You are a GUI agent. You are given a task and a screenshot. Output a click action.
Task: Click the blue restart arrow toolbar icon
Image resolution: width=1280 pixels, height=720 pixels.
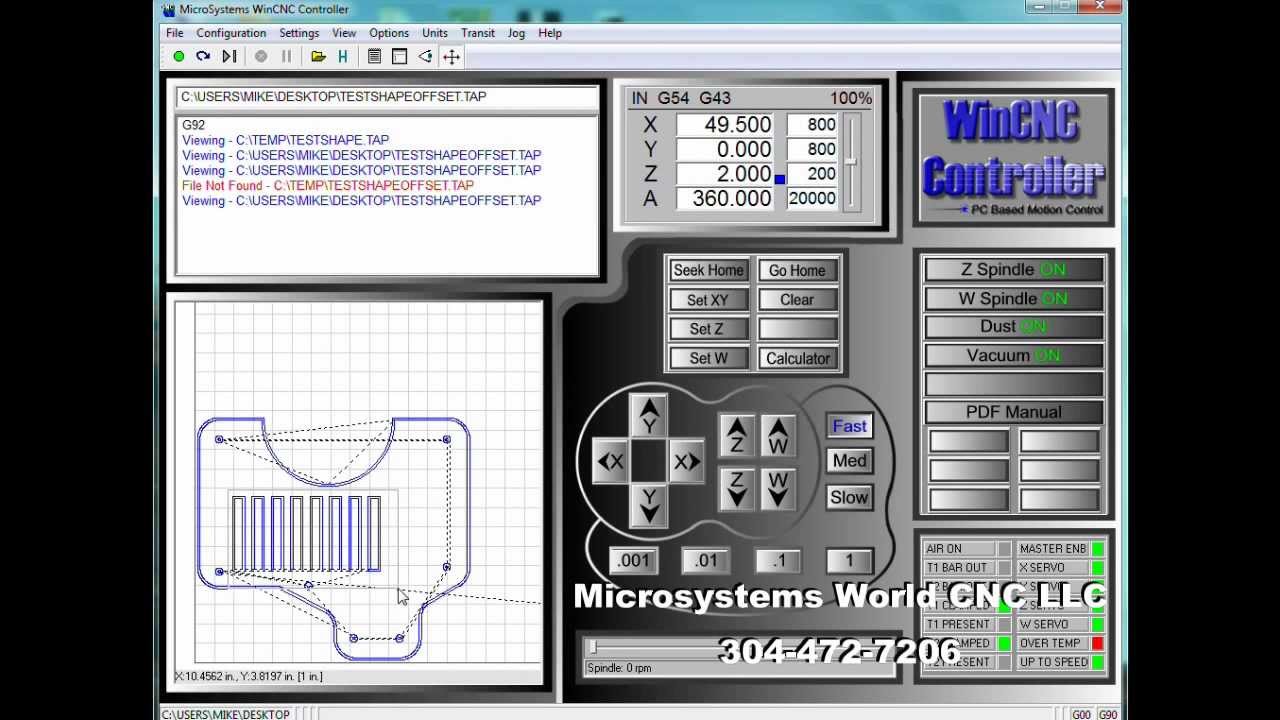click(x=203, y=57)
